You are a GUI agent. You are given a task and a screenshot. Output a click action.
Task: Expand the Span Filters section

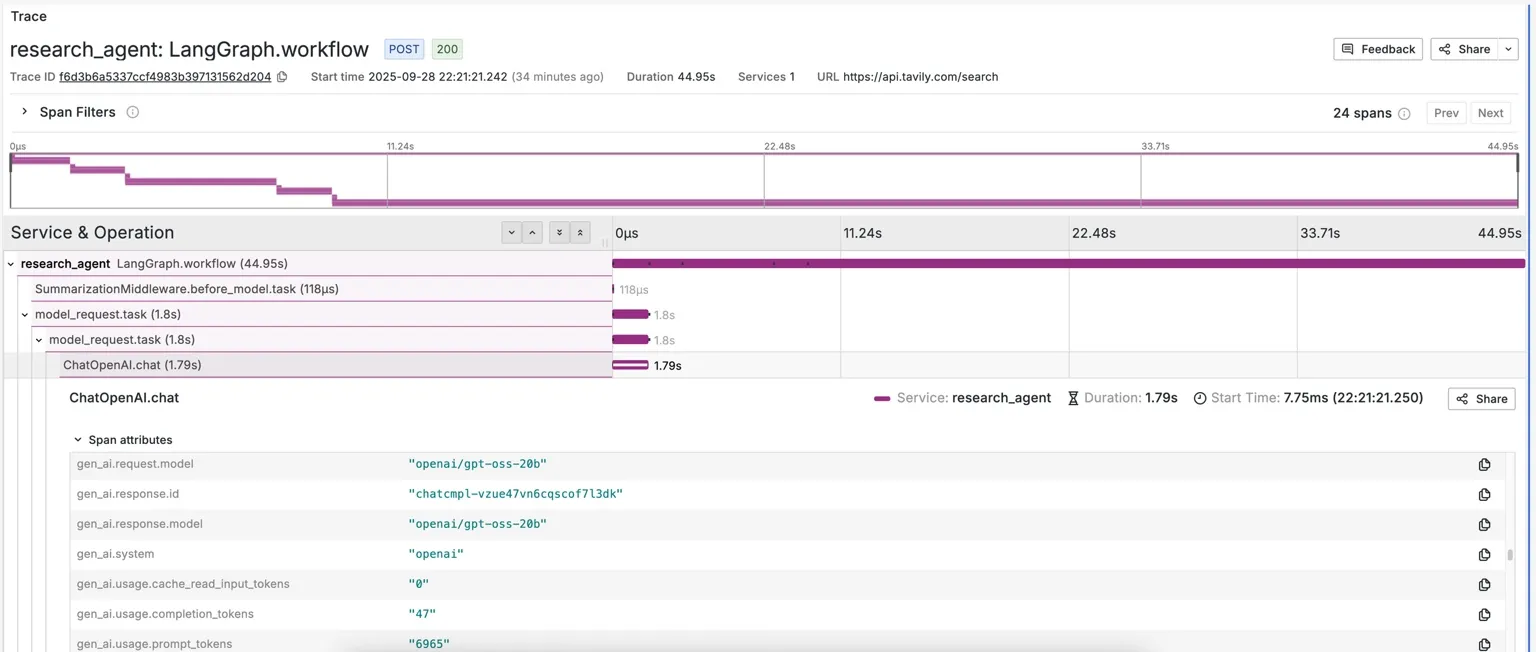(25, 112)
